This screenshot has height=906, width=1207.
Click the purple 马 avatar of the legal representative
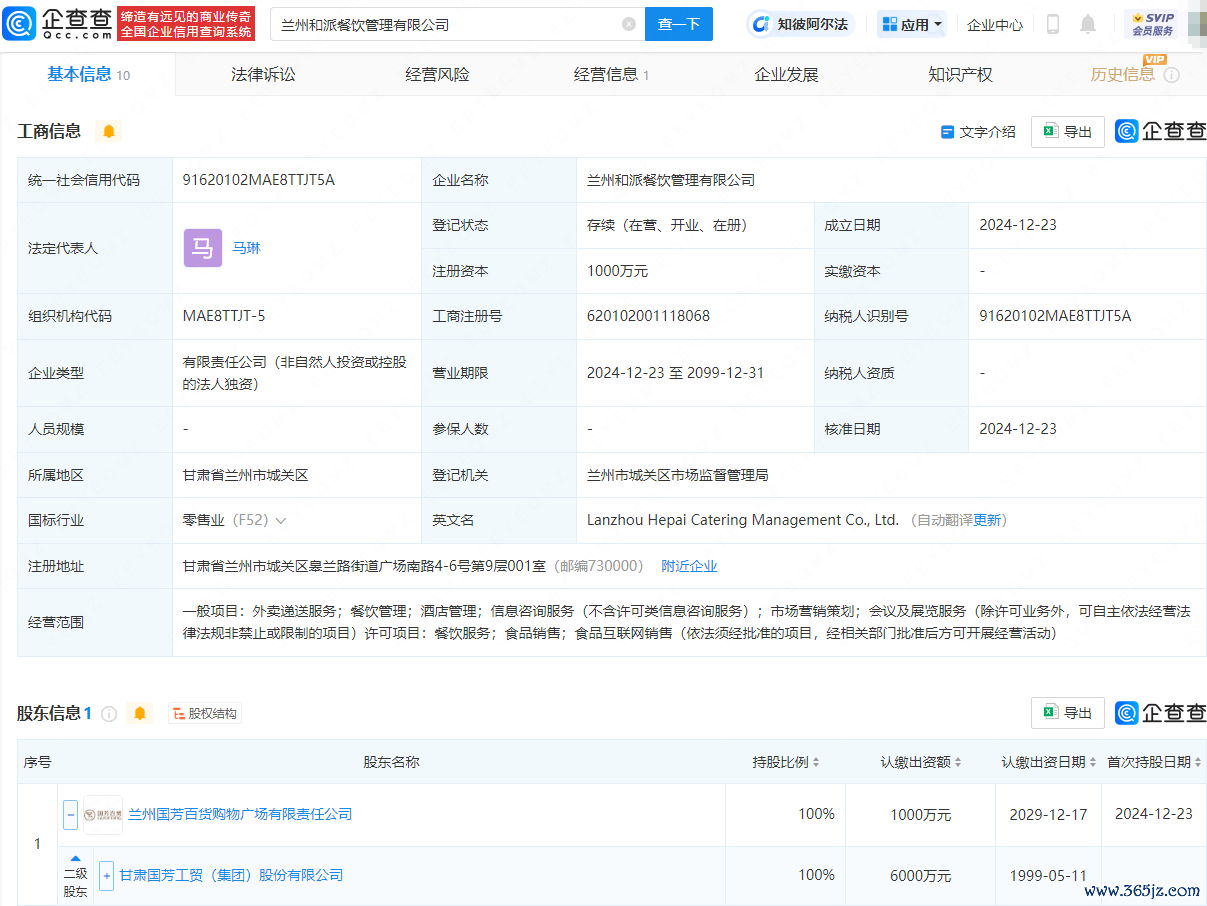(203, 248)
